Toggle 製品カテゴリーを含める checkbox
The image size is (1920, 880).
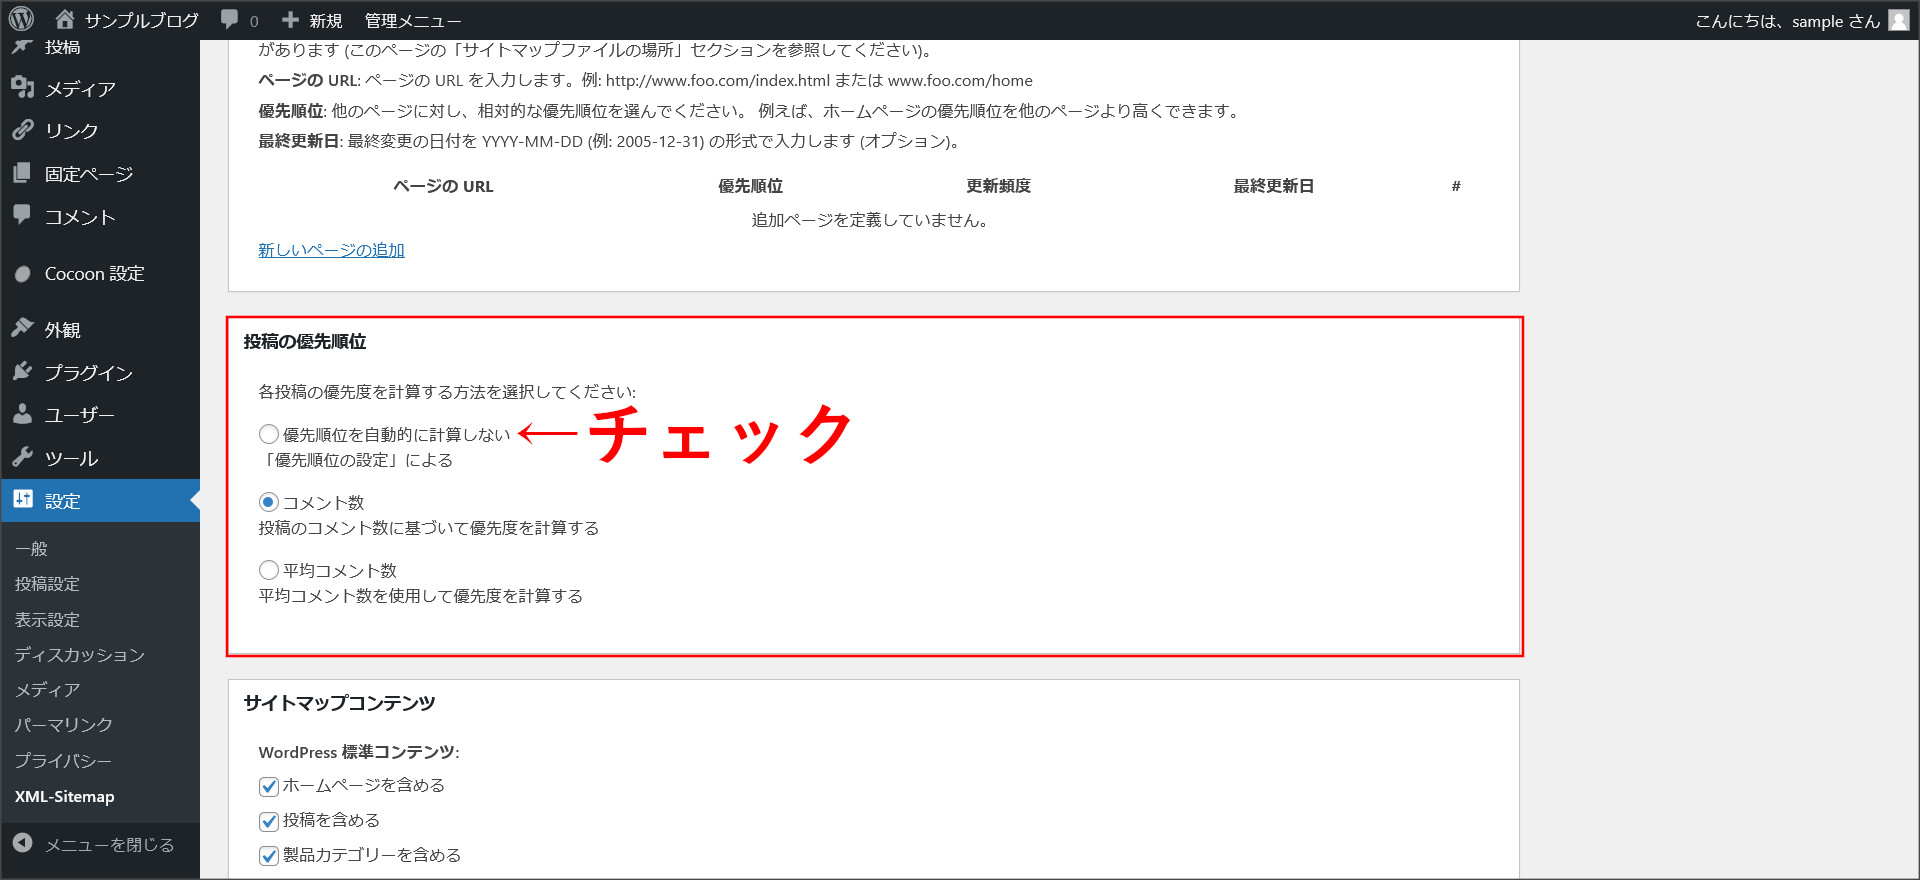point(268,856)
